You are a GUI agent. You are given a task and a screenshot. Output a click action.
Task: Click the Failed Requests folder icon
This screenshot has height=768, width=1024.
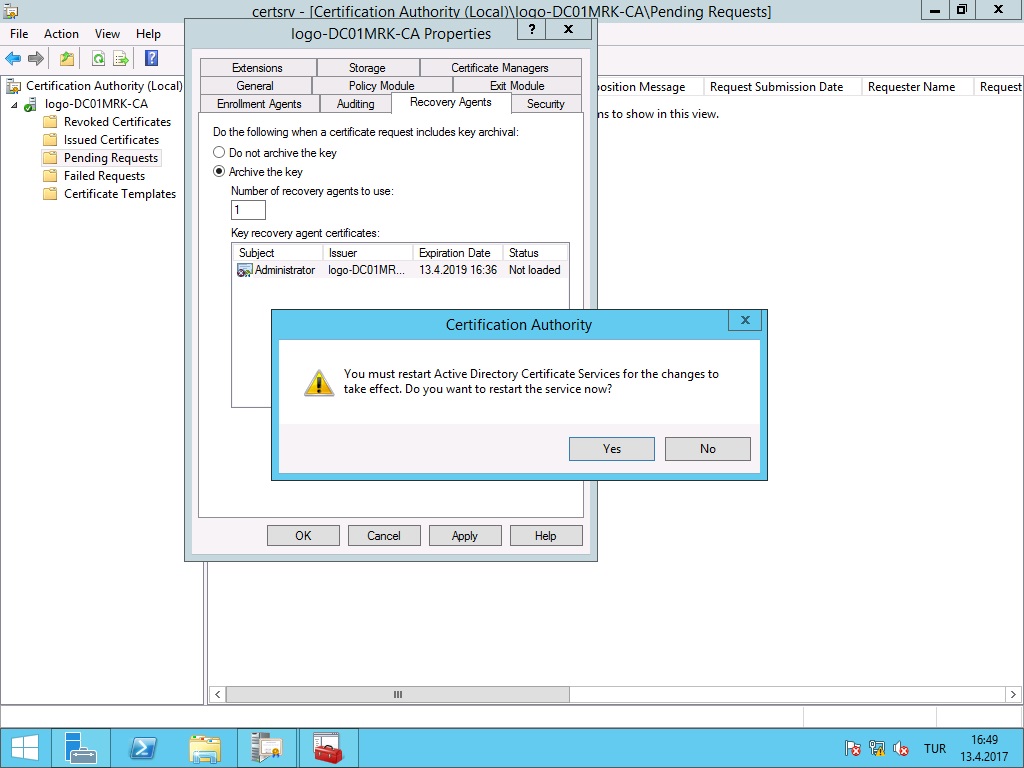[x=50, y=176]
